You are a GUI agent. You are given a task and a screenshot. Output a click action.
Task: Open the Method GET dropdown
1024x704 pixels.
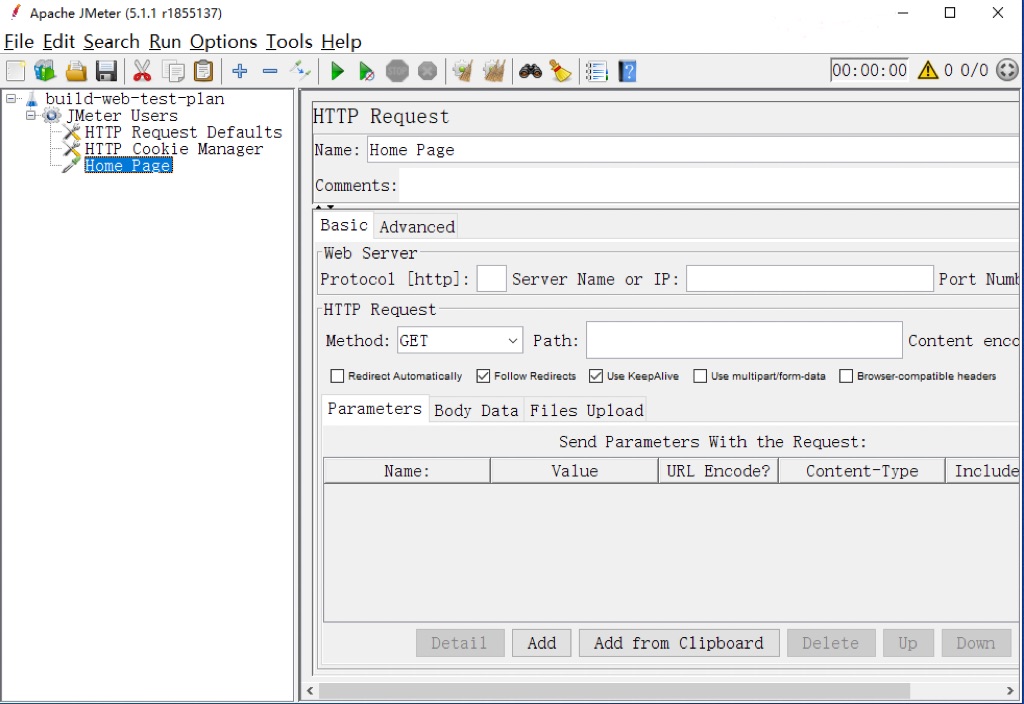tap(460, 340)
